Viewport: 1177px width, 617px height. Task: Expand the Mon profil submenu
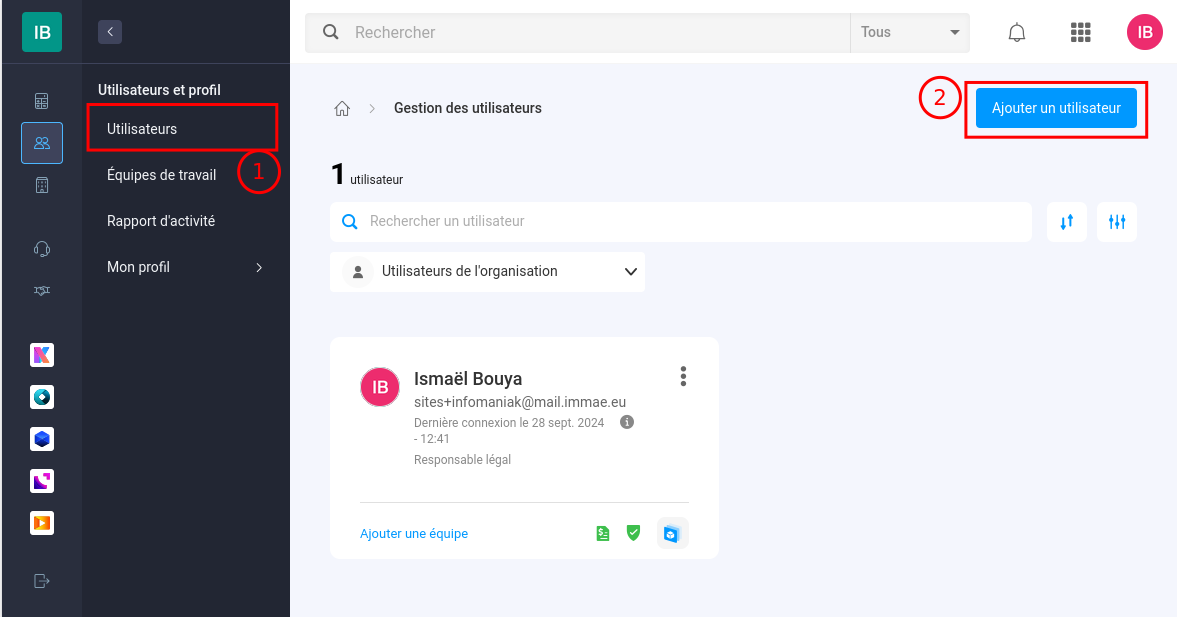click(185, 267)
